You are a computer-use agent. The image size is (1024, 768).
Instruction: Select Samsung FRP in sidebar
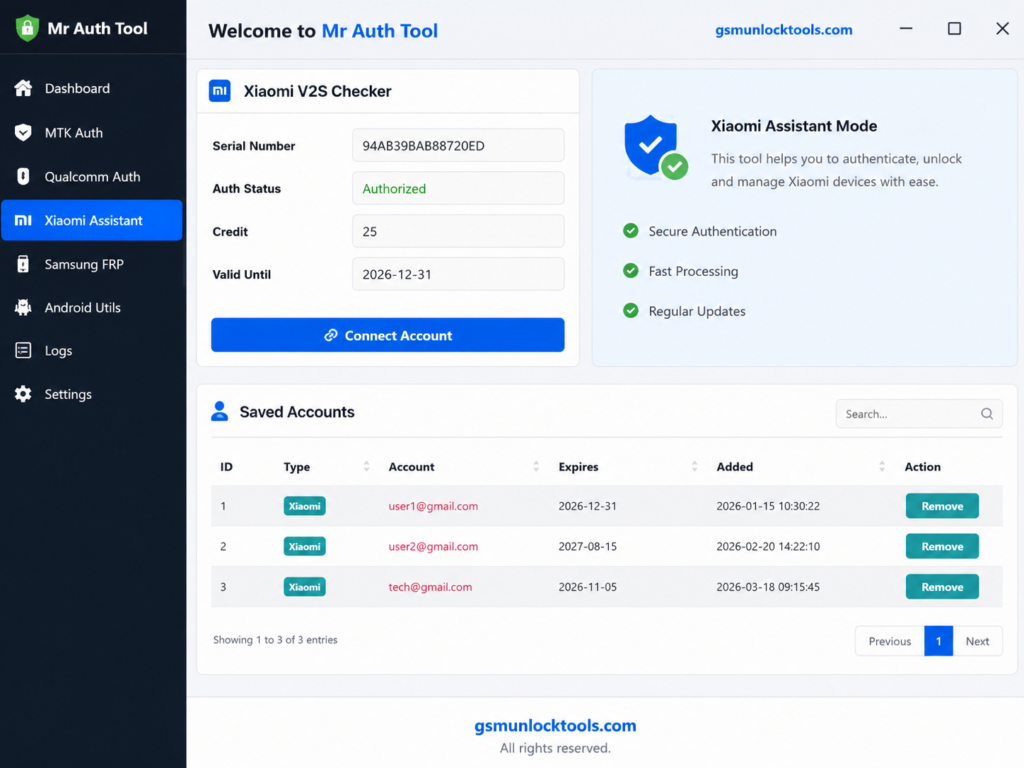(92, 264)
